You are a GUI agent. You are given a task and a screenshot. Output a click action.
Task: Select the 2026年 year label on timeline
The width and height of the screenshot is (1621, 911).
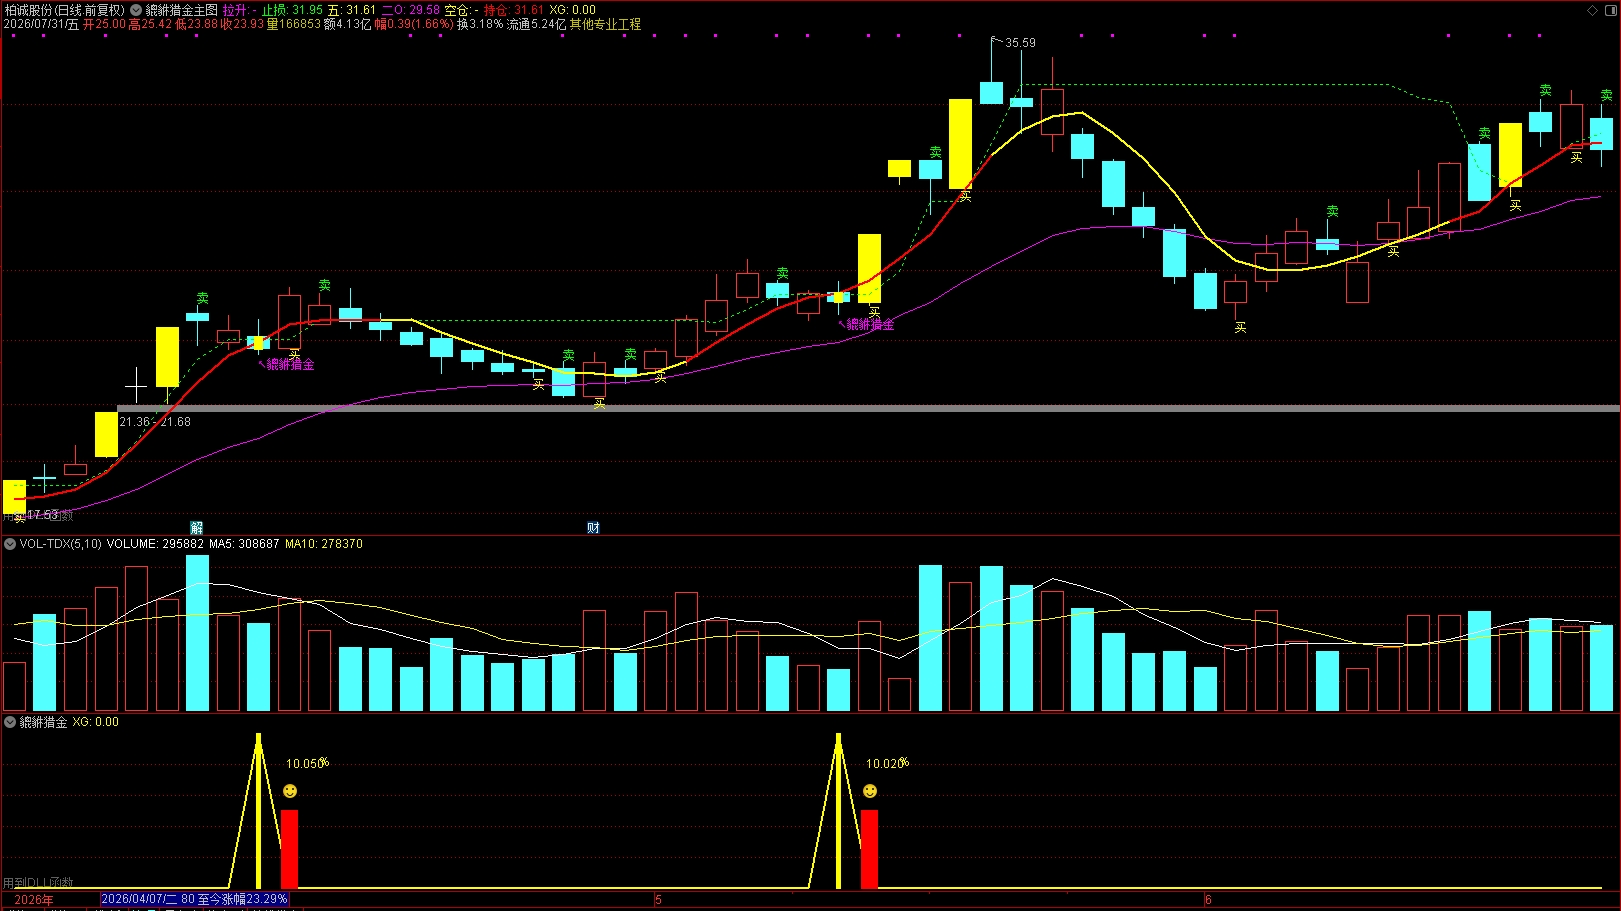click(x=34, y=900)
